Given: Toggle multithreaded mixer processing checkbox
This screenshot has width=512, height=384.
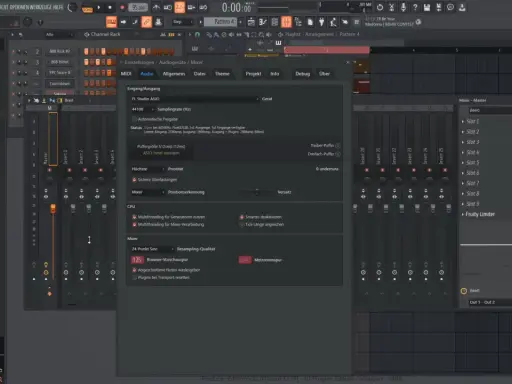Looking at the screenshot, I should [134, 225].
